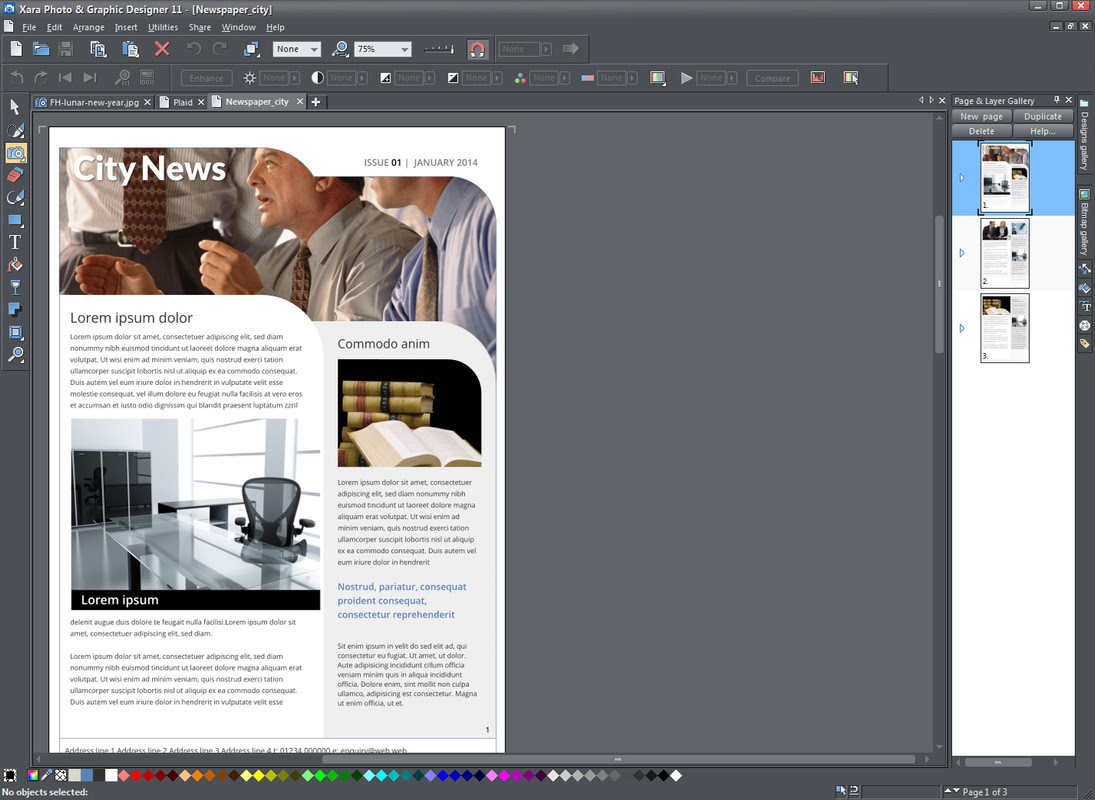Click the New page button
The image size is (1095, 800).
(981, 116)
